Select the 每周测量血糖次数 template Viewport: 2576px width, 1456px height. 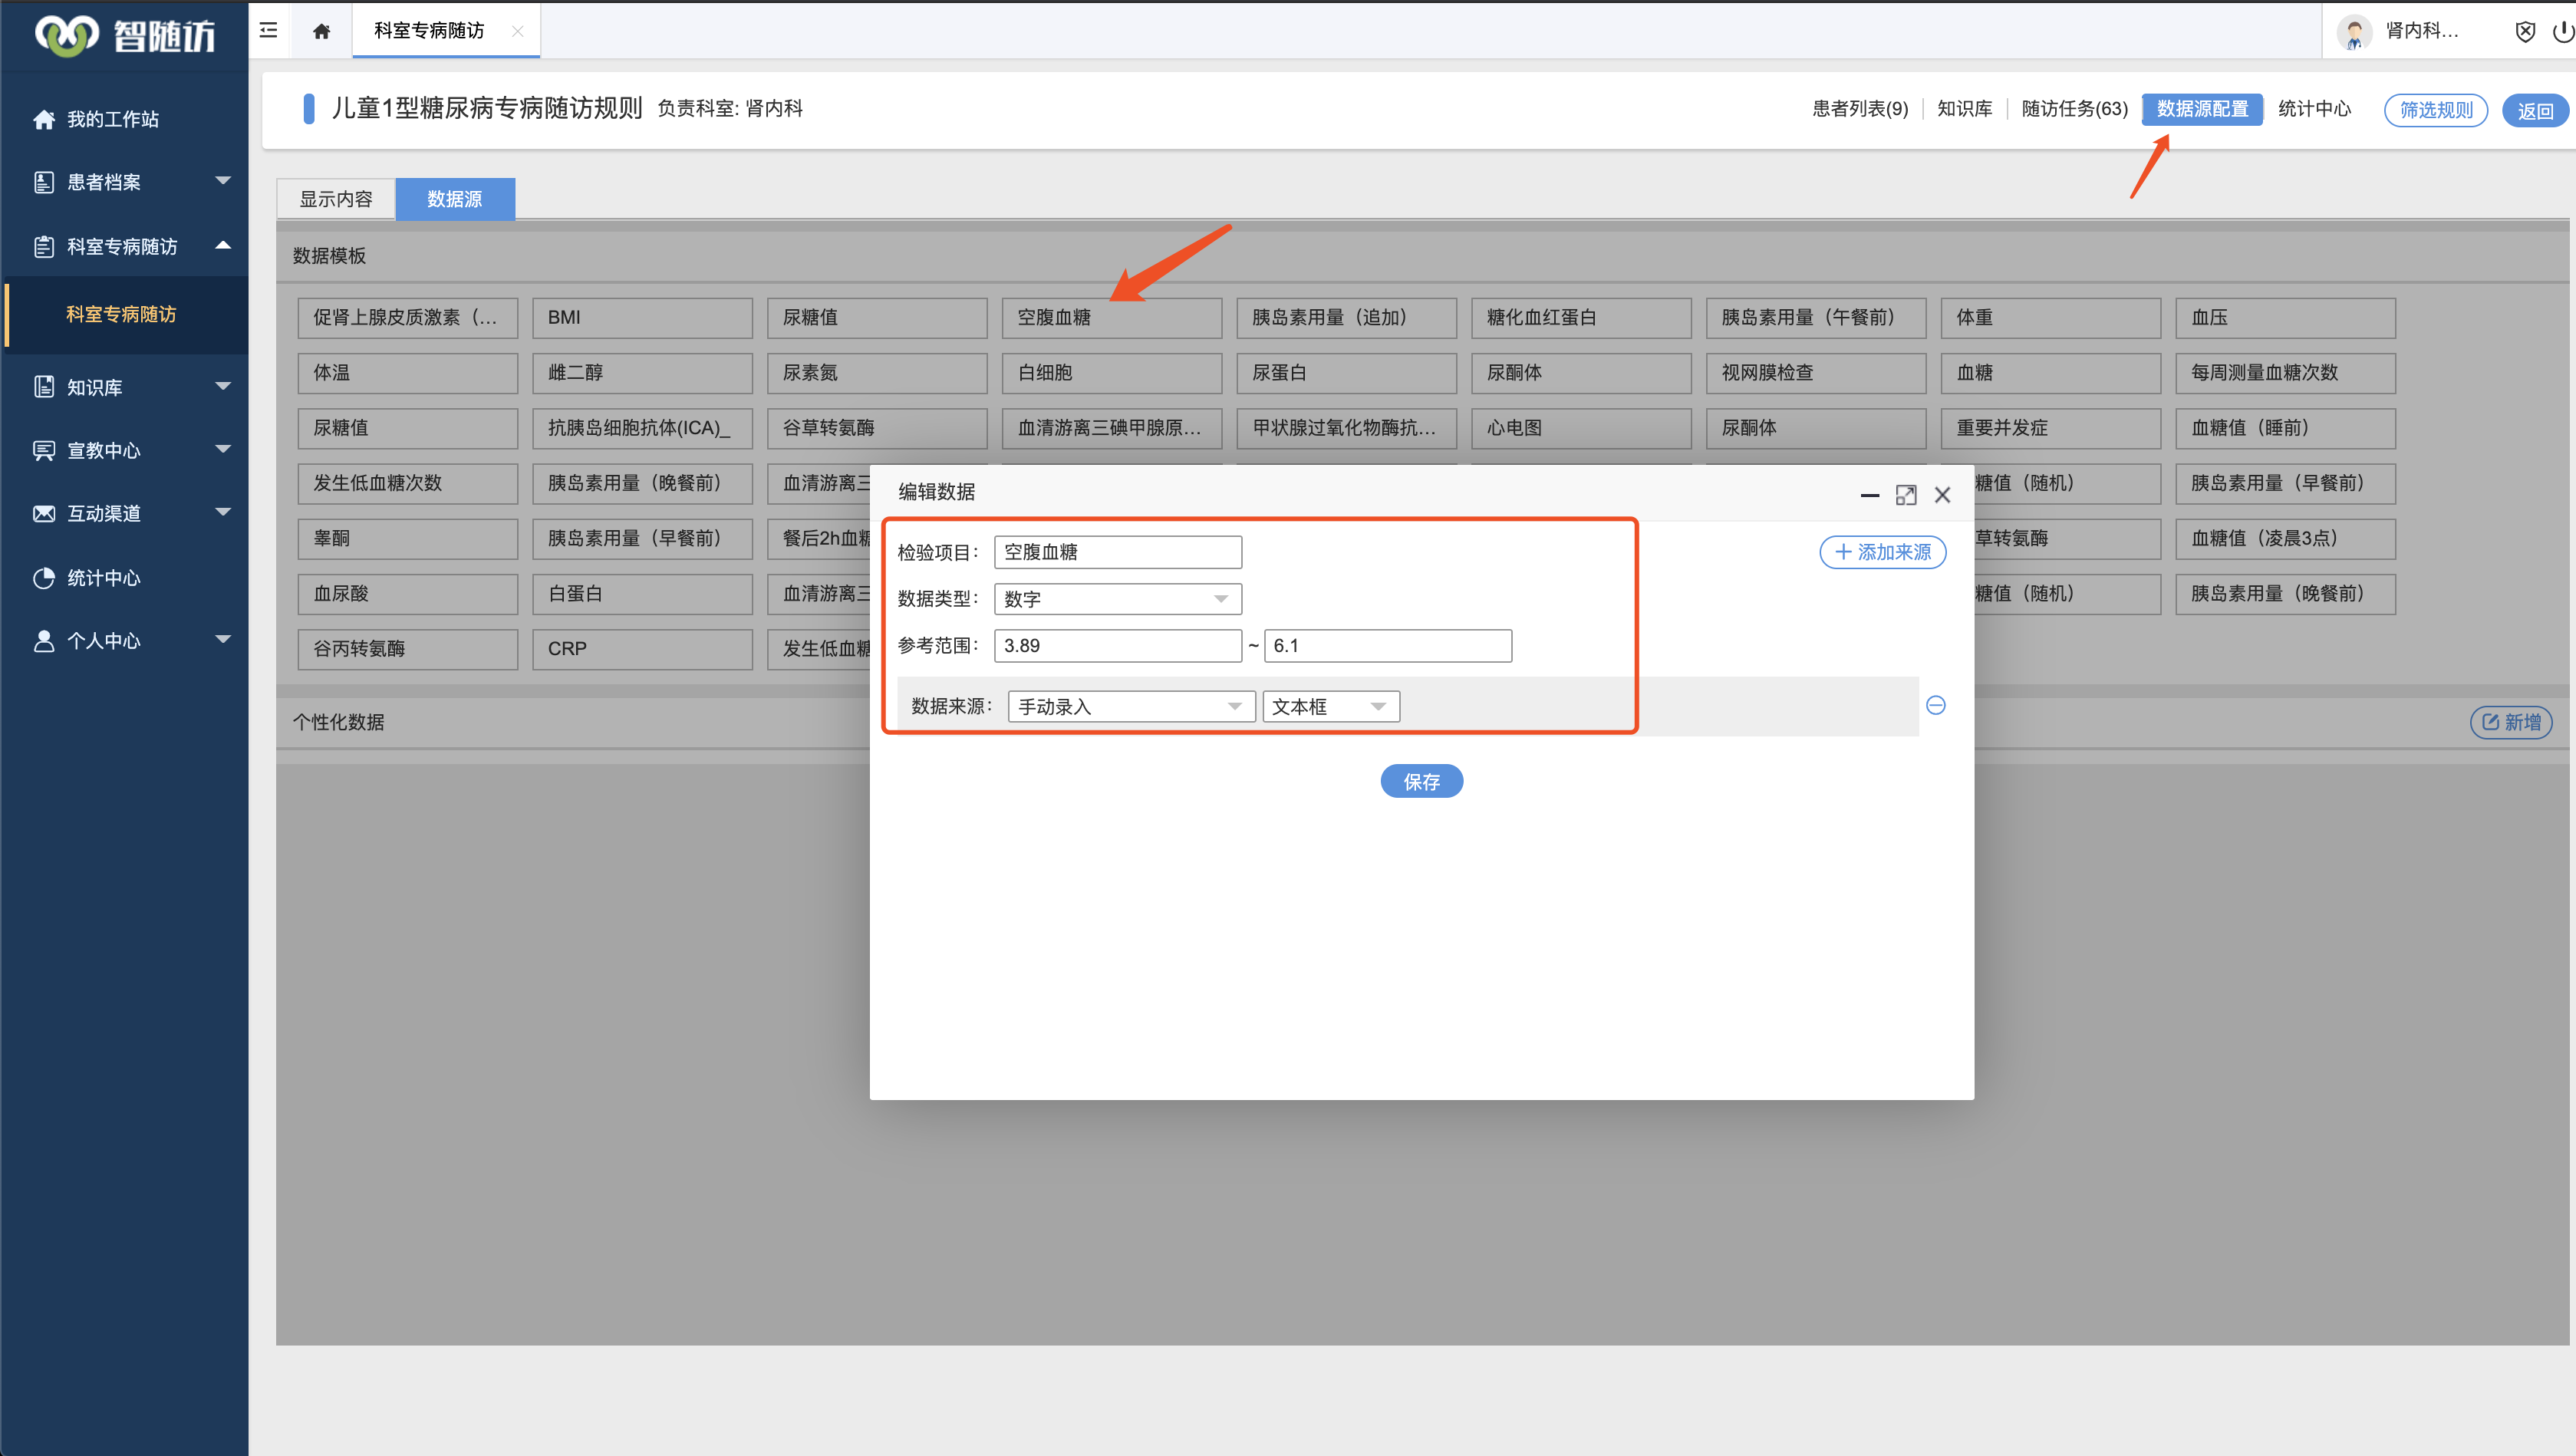pos(2285,372)
